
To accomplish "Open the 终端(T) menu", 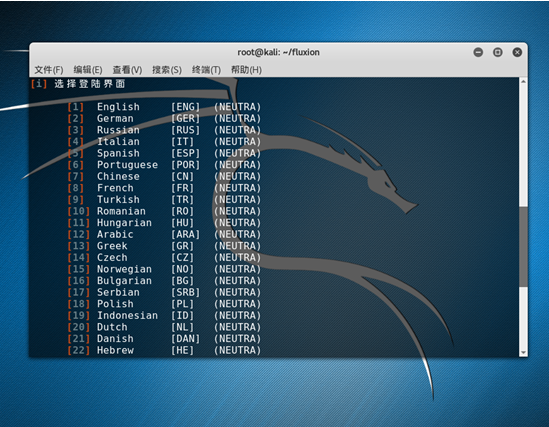I will tap(206, 70).
